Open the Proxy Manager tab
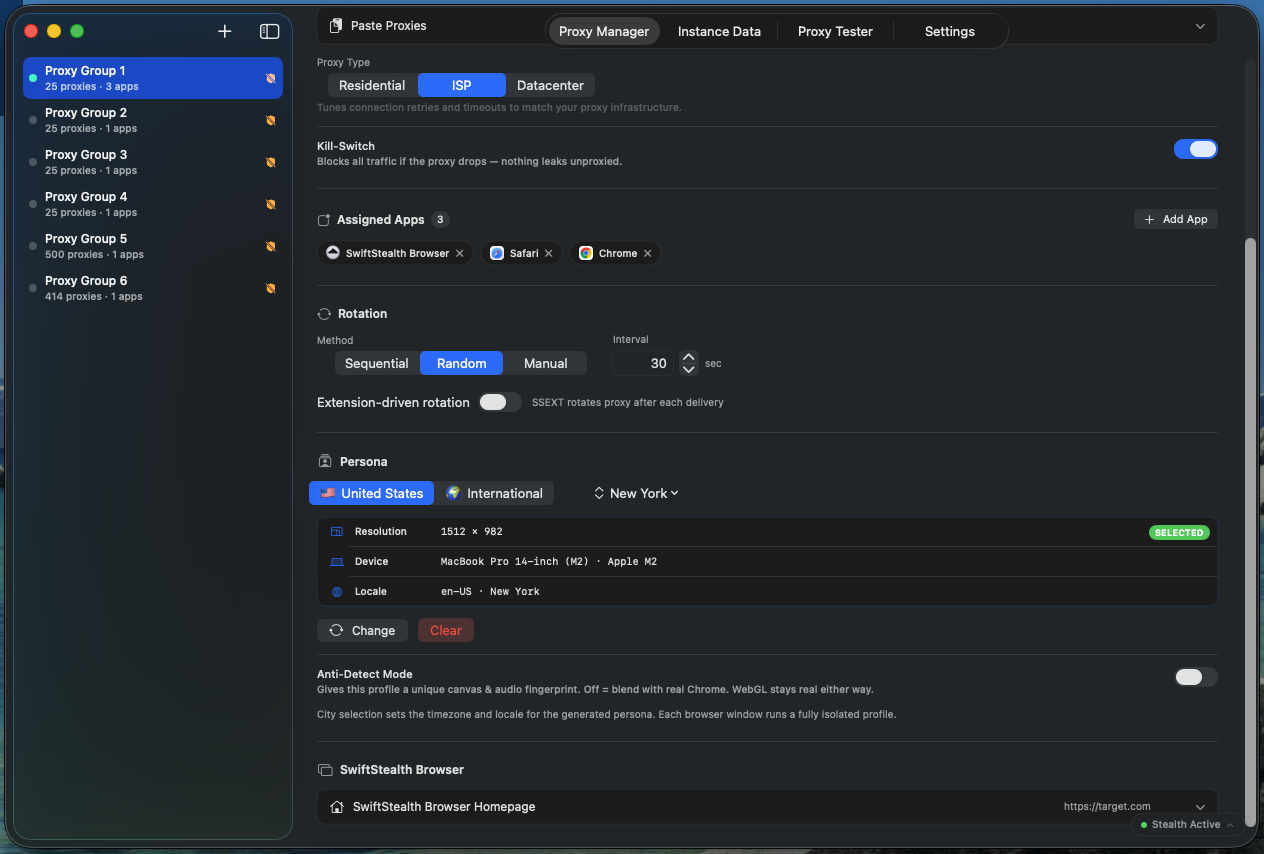 604,31
